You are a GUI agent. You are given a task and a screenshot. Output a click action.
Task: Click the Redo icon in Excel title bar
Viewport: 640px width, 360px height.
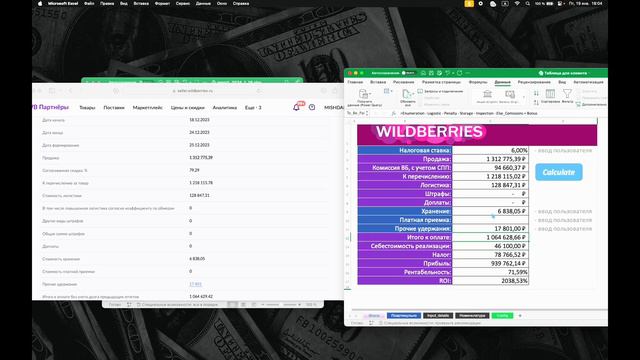(x=460, y=73)
